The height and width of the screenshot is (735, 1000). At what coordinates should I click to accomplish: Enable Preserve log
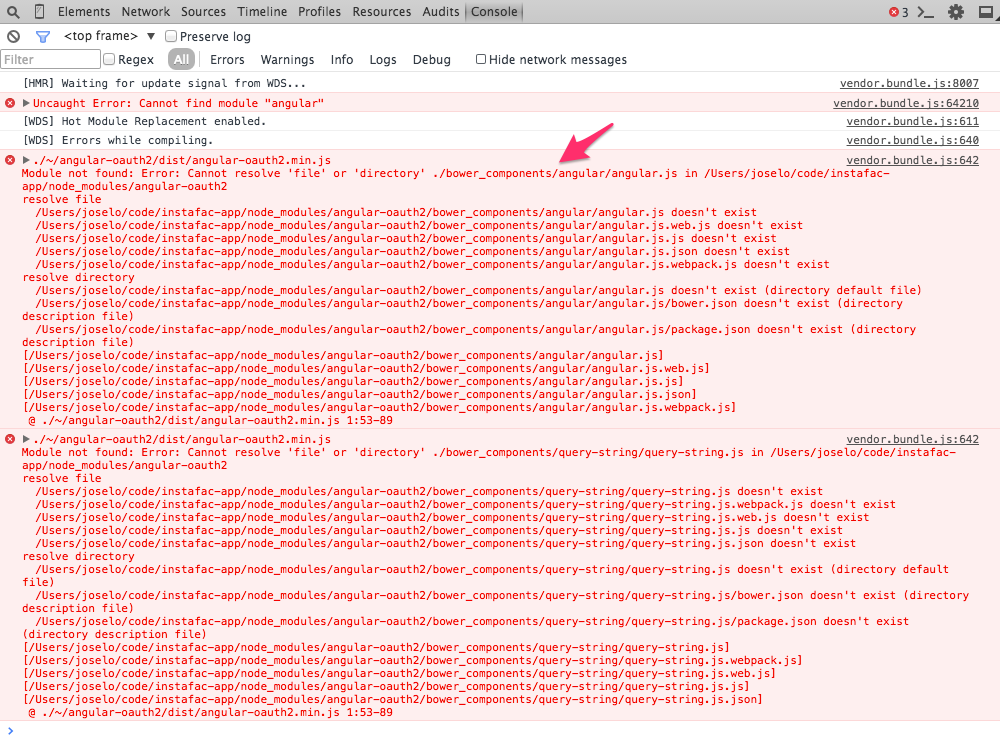click(170, 35)
